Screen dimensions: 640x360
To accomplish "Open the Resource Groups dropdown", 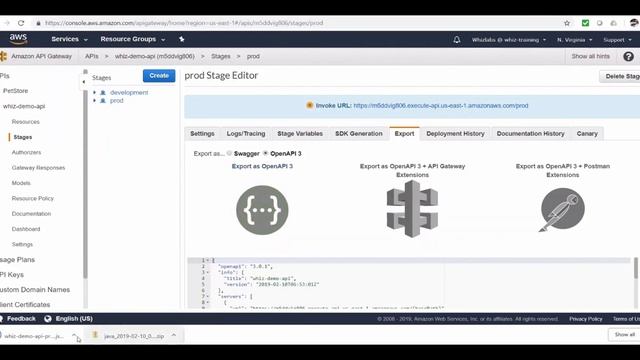I will [133, 39].
